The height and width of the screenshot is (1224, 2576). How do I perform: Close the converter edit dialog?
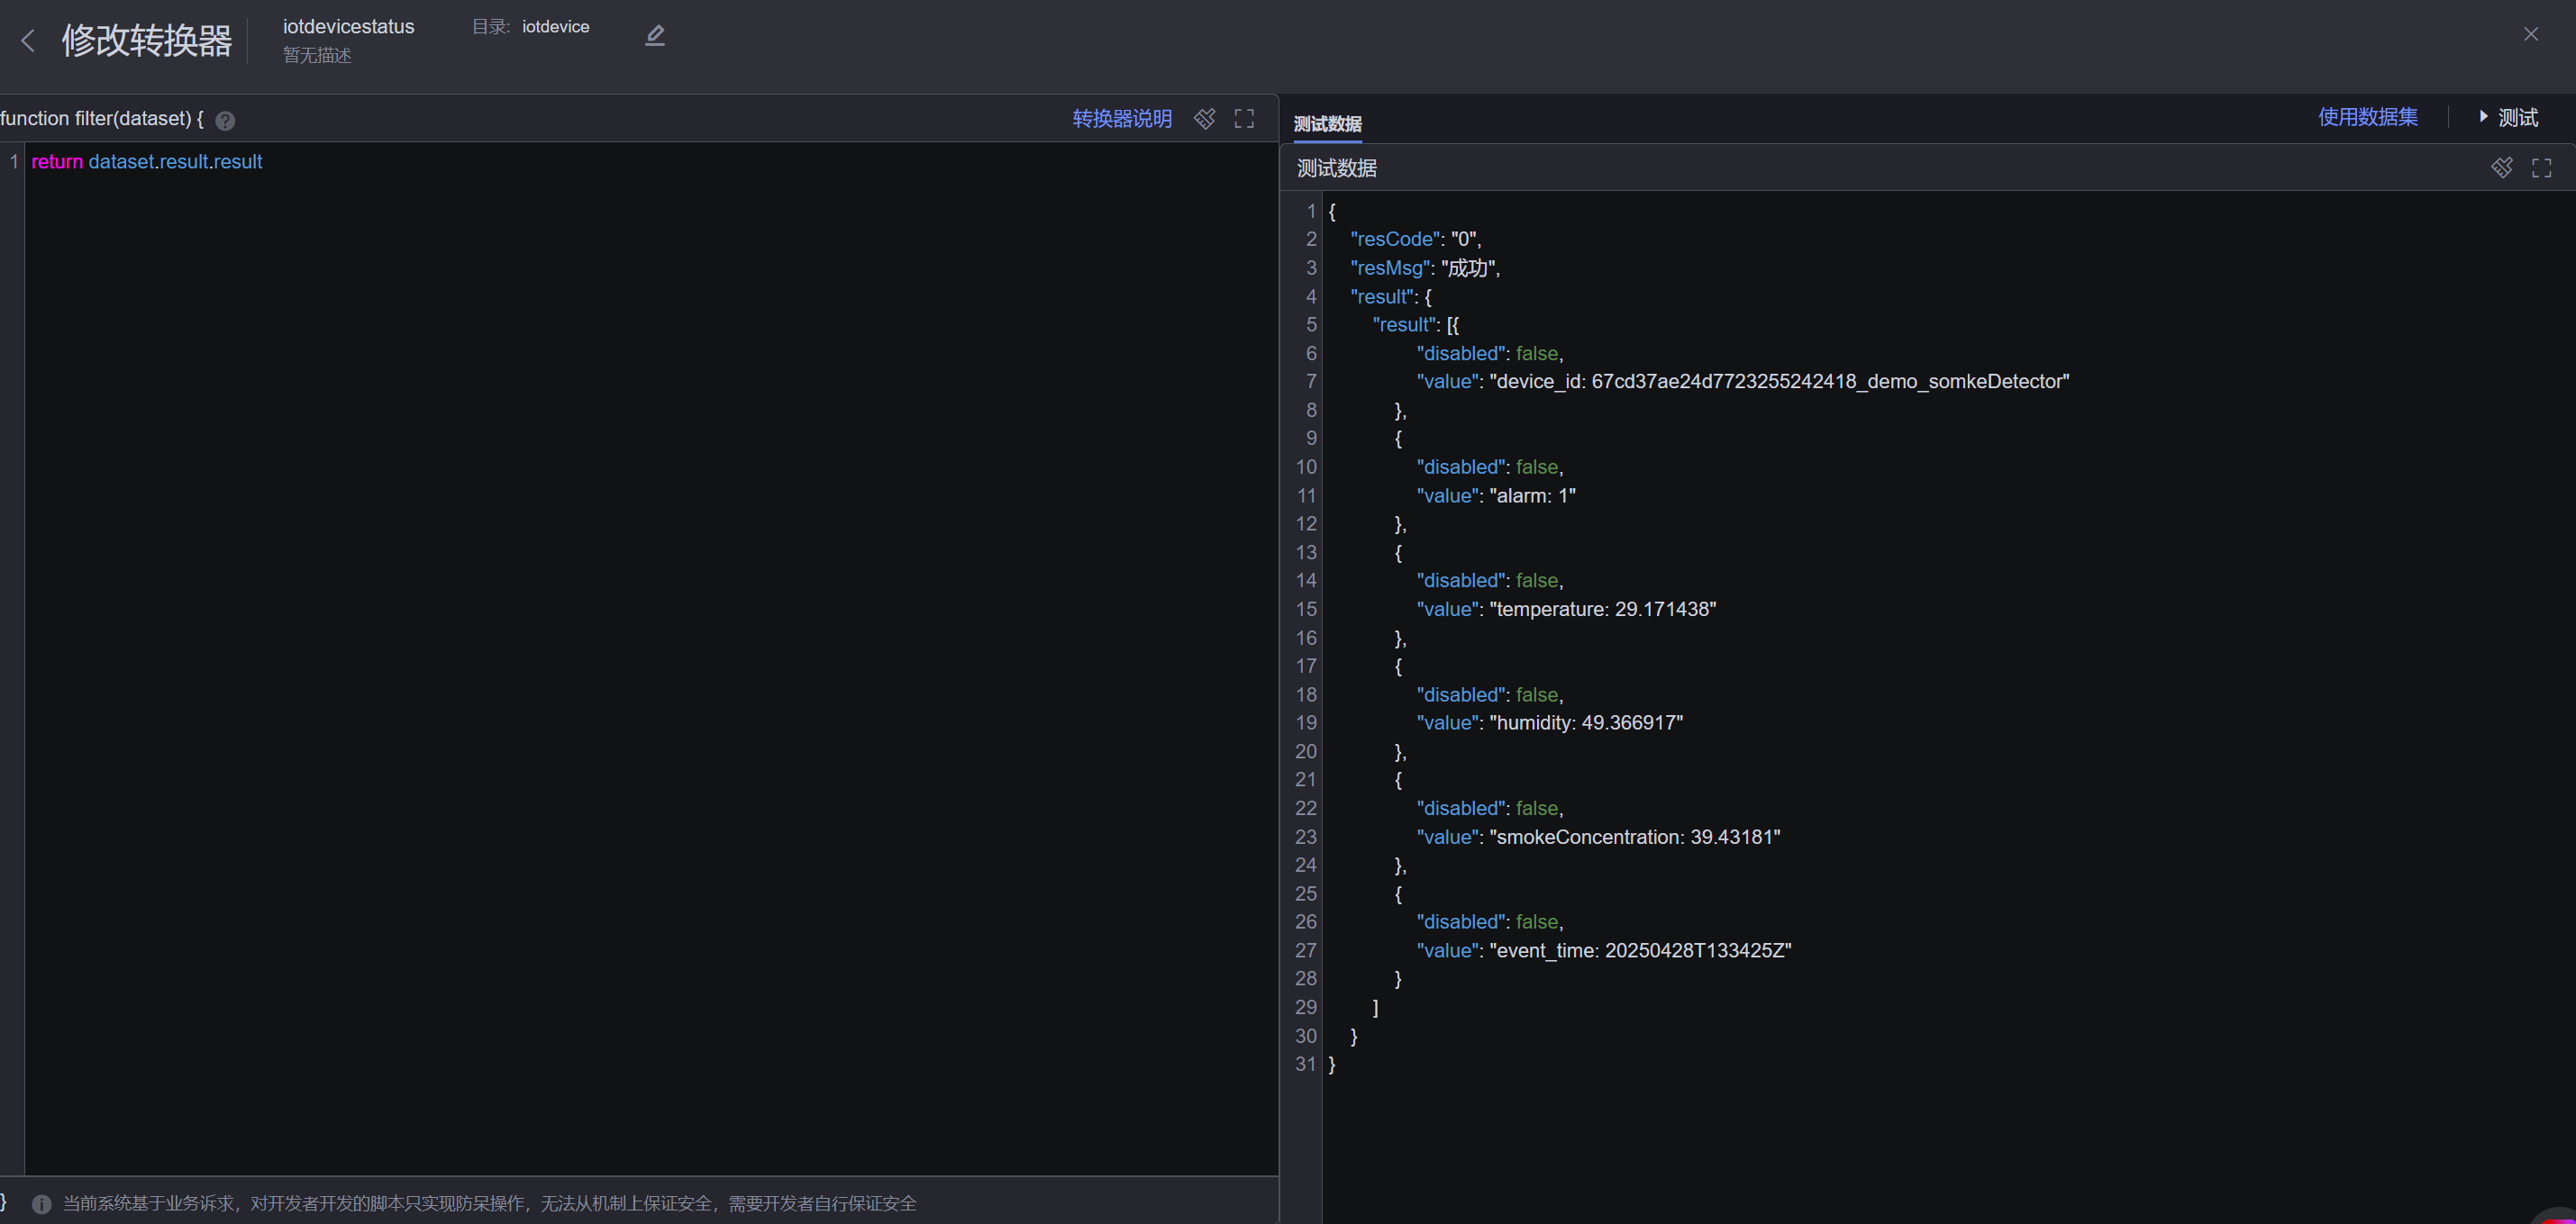tap(2531, 34)
